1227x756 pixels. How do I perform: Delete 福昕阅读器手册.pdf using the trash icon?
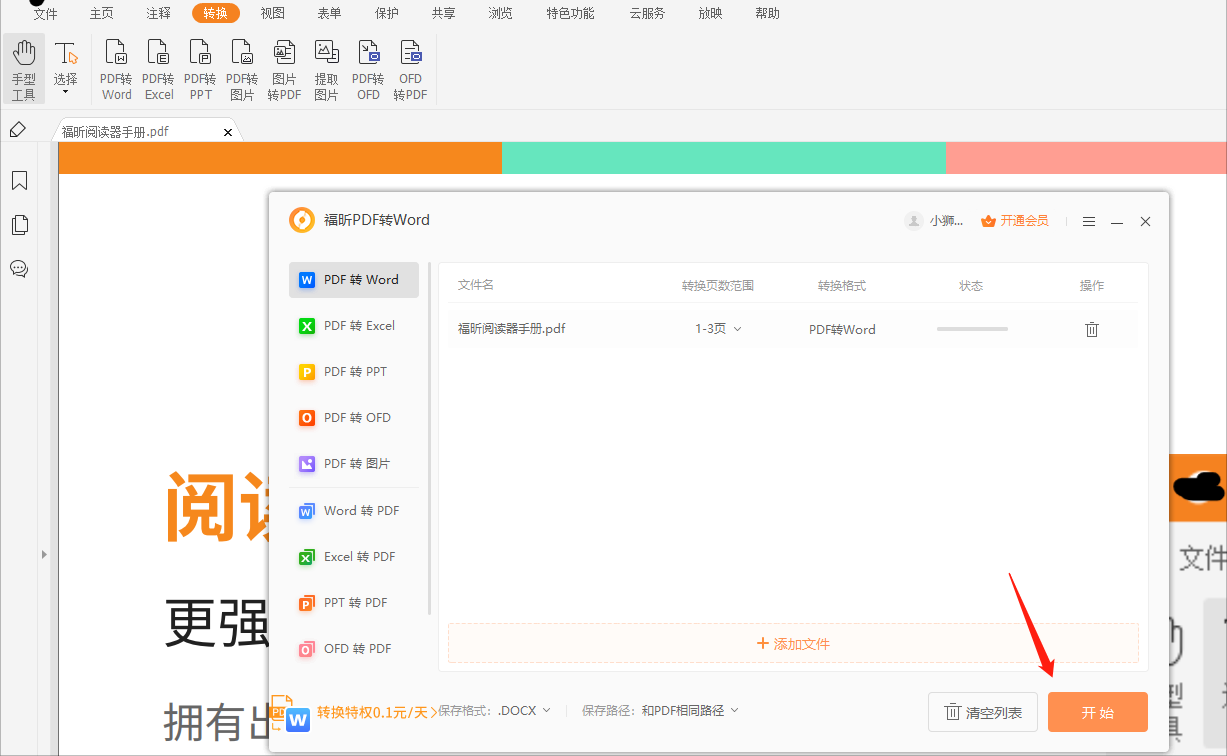pos(1091,328)
